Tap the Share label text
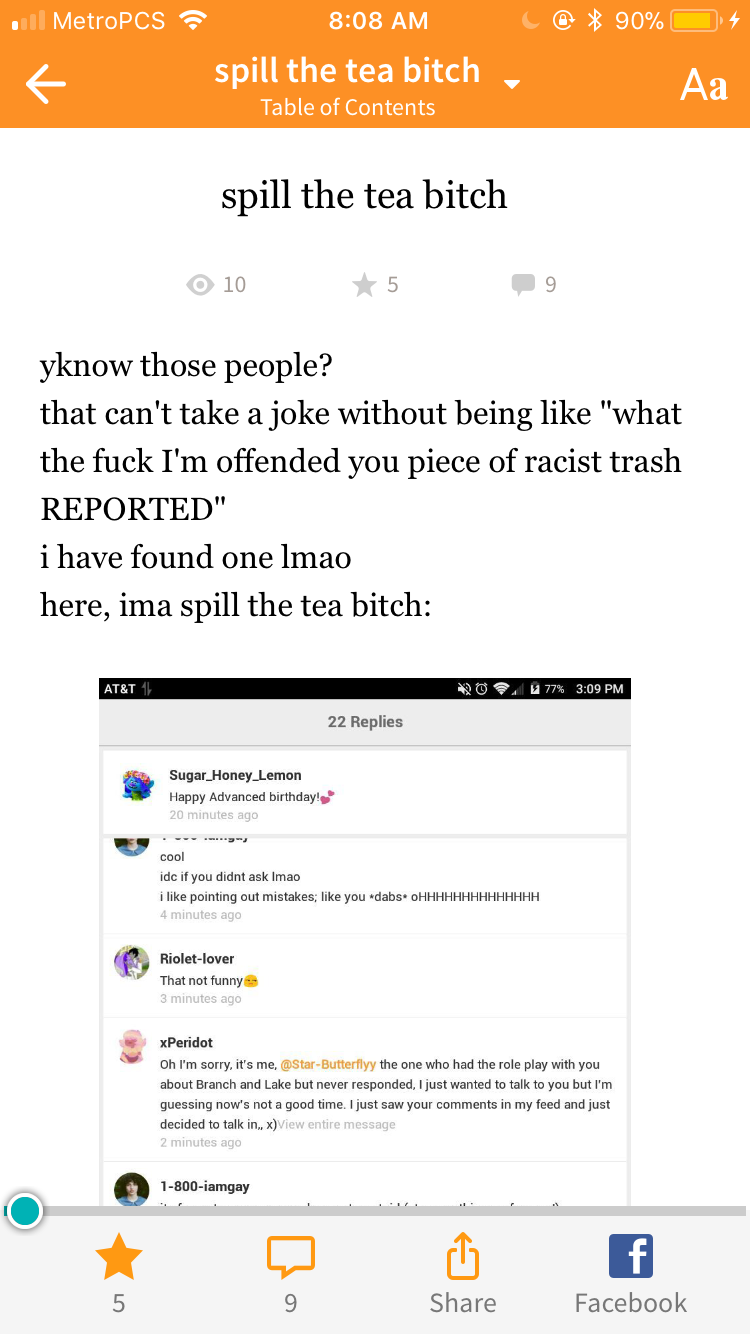This screenshot has width=750, height=1334. click(x=462, y=1303)
